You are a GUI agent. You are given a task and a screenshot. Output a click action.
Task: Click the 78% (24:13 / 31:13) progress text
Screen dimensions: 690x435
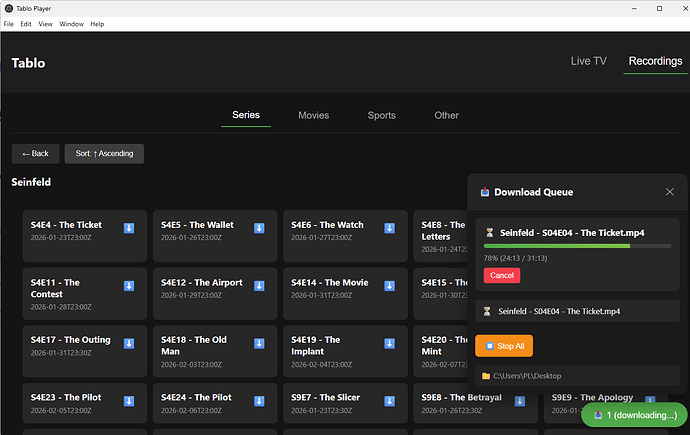pos(515,258)
